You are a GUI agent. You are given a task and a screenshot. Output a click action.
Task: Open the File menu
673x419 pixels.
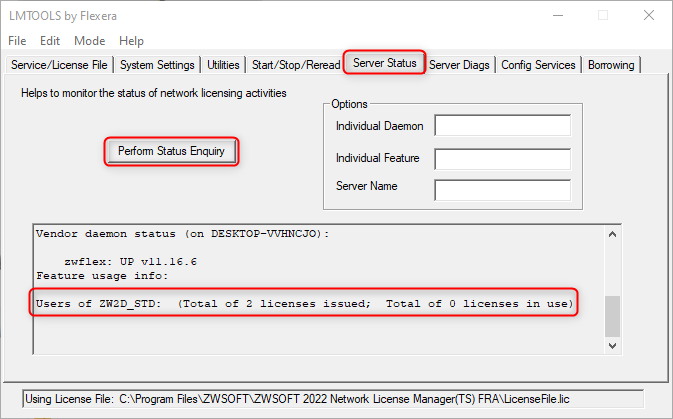point(17,41)
